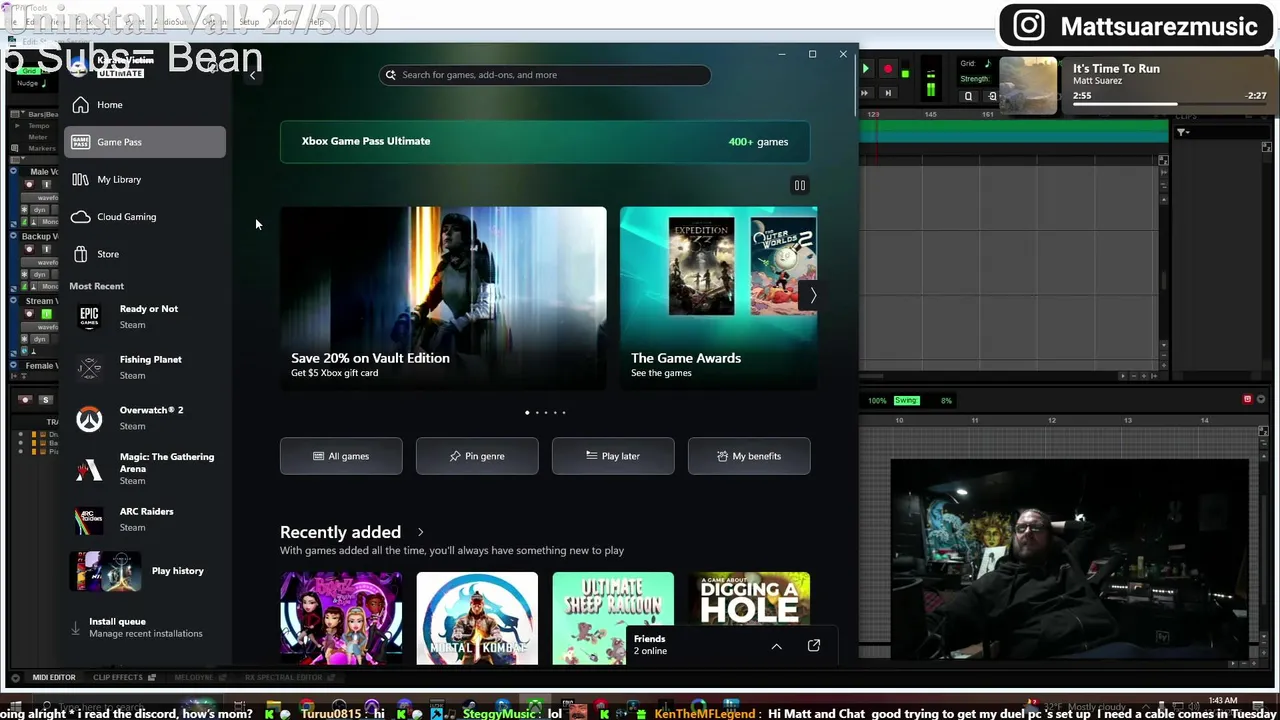Select Game Pass in Xbox sidebar

145,142
